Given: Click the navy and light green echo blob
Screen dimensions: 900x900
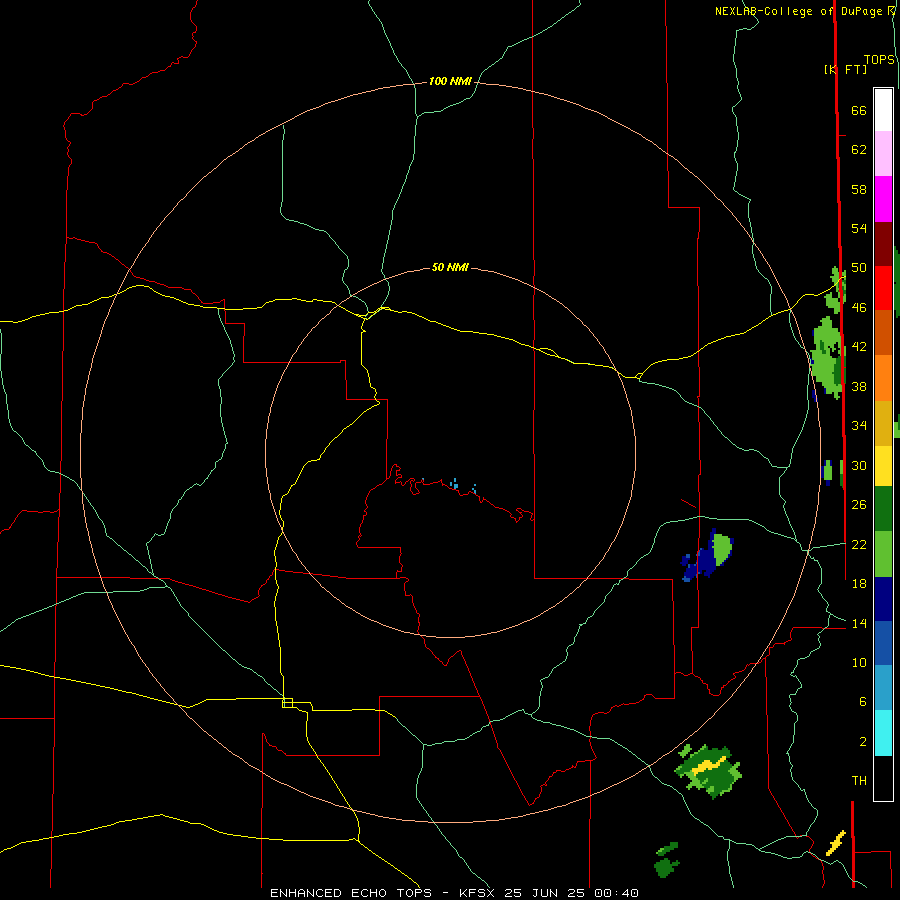Looking at the screenshot, I should click(x=707, y=555).
